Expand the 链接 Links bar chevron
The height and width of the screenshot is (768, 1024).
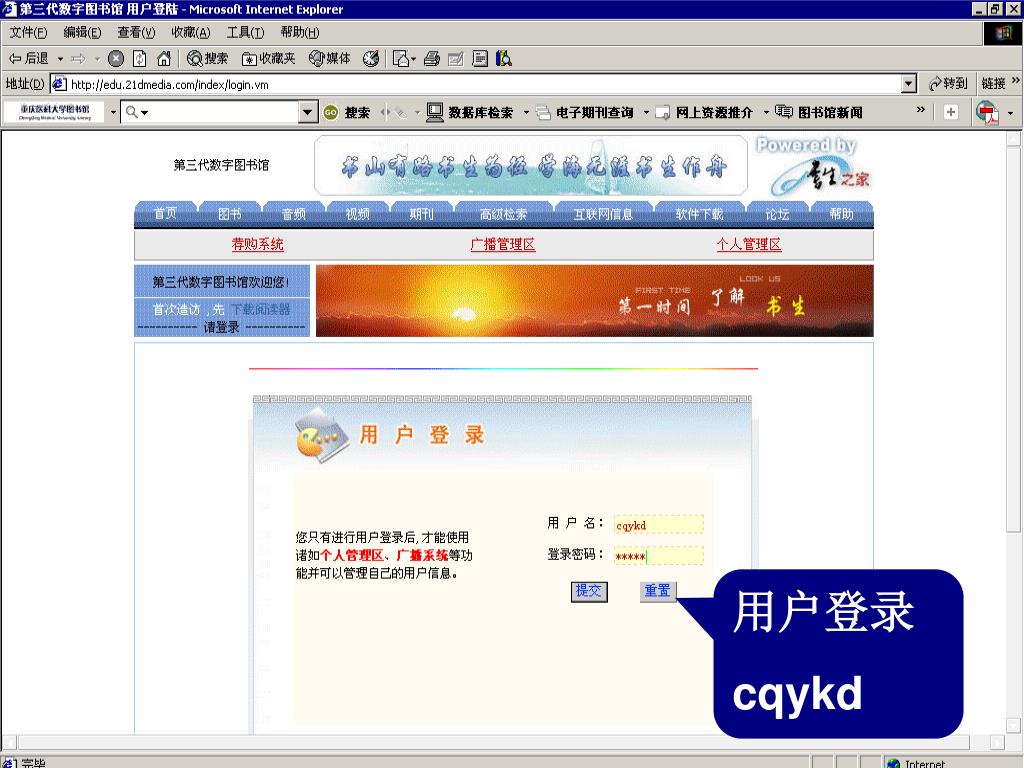(x=1016, y=80)
